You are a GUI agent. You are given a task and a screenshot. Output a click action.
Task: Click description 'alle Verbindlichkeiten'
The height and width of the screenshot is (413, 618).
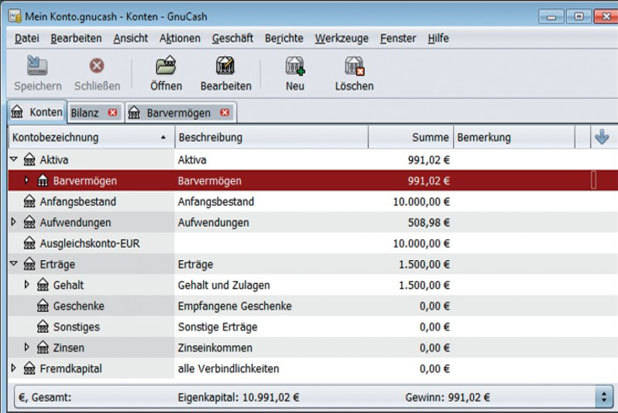[228, 369]
